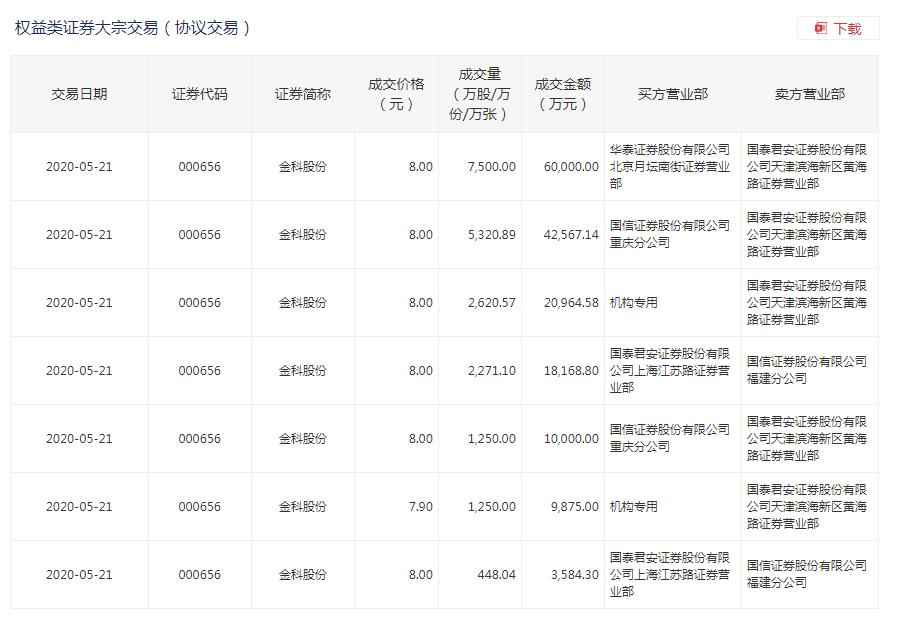
Task: Click price 8.00 in the 5,320.89 row
Action: click(421, 235)
